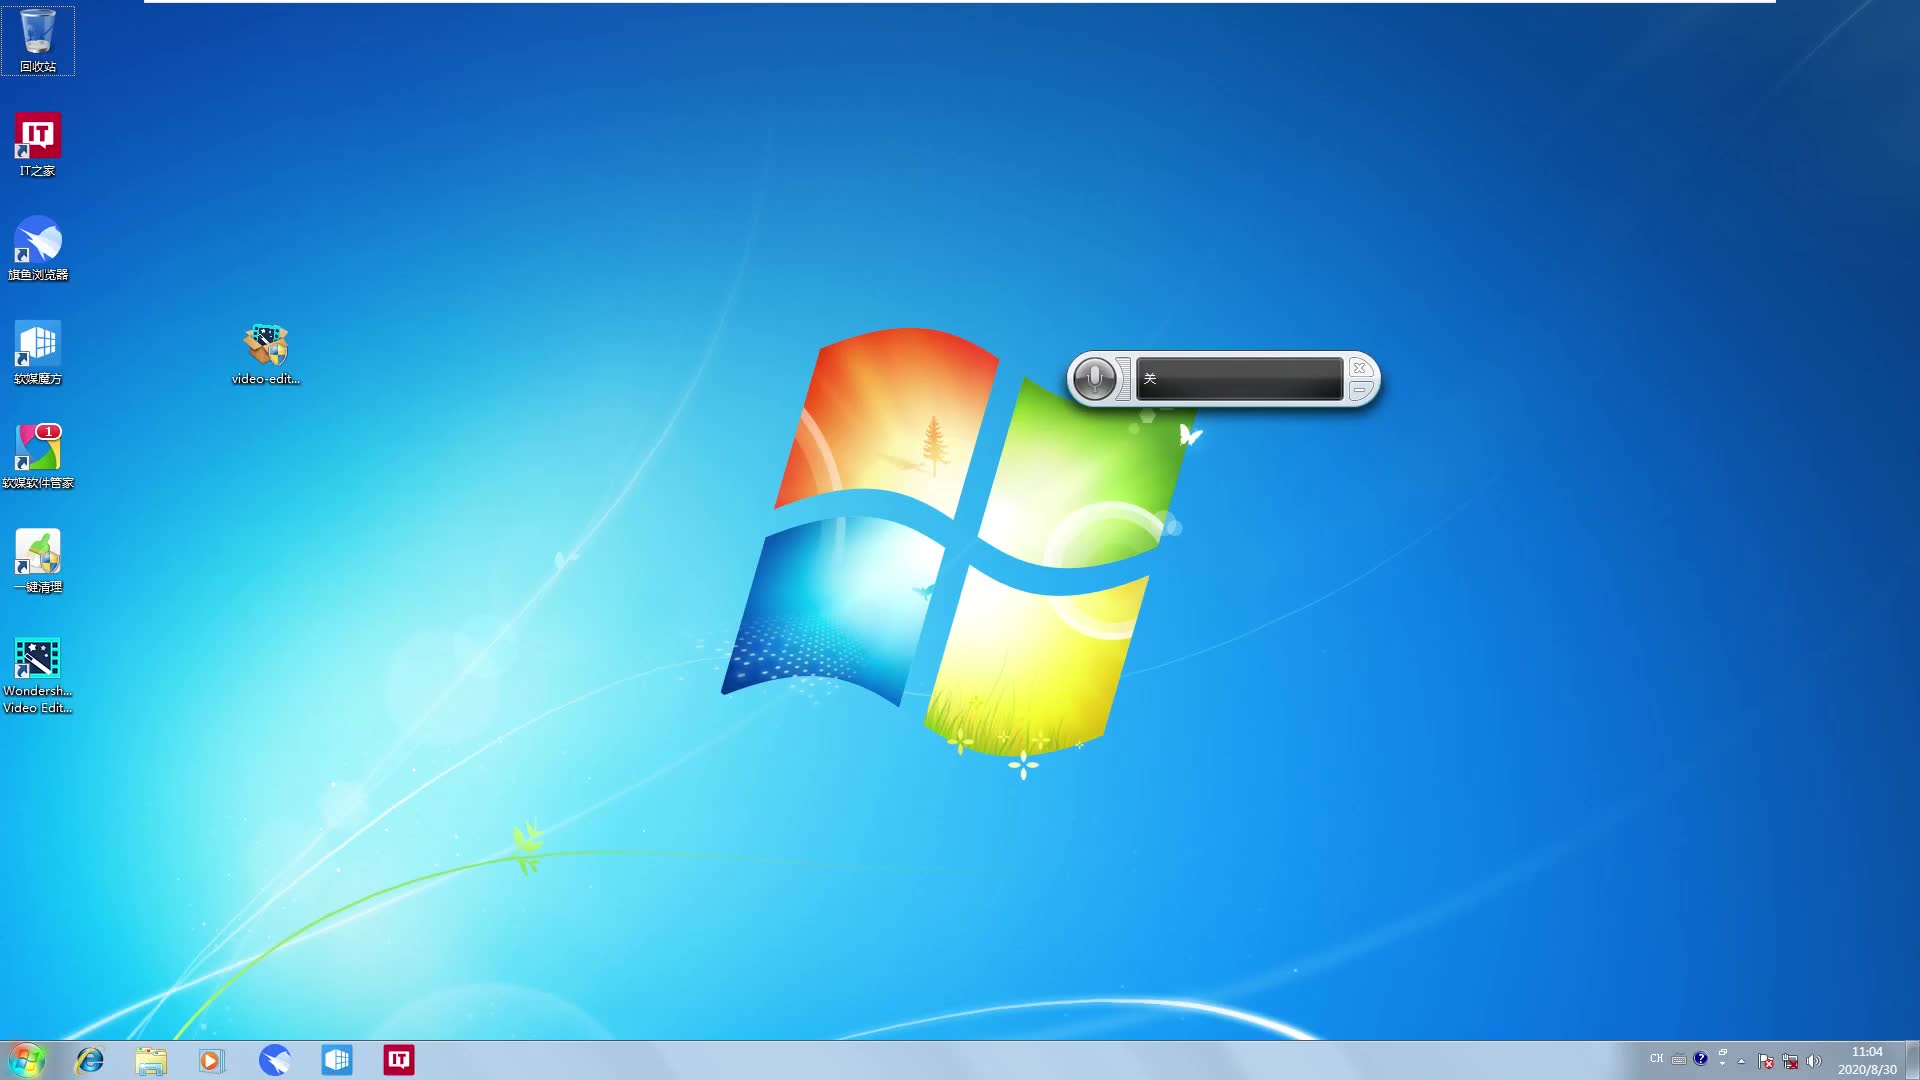Click the clock to open the calendar
This screenshot has height=1080, width=1920.
(x=1866, y=1059)
